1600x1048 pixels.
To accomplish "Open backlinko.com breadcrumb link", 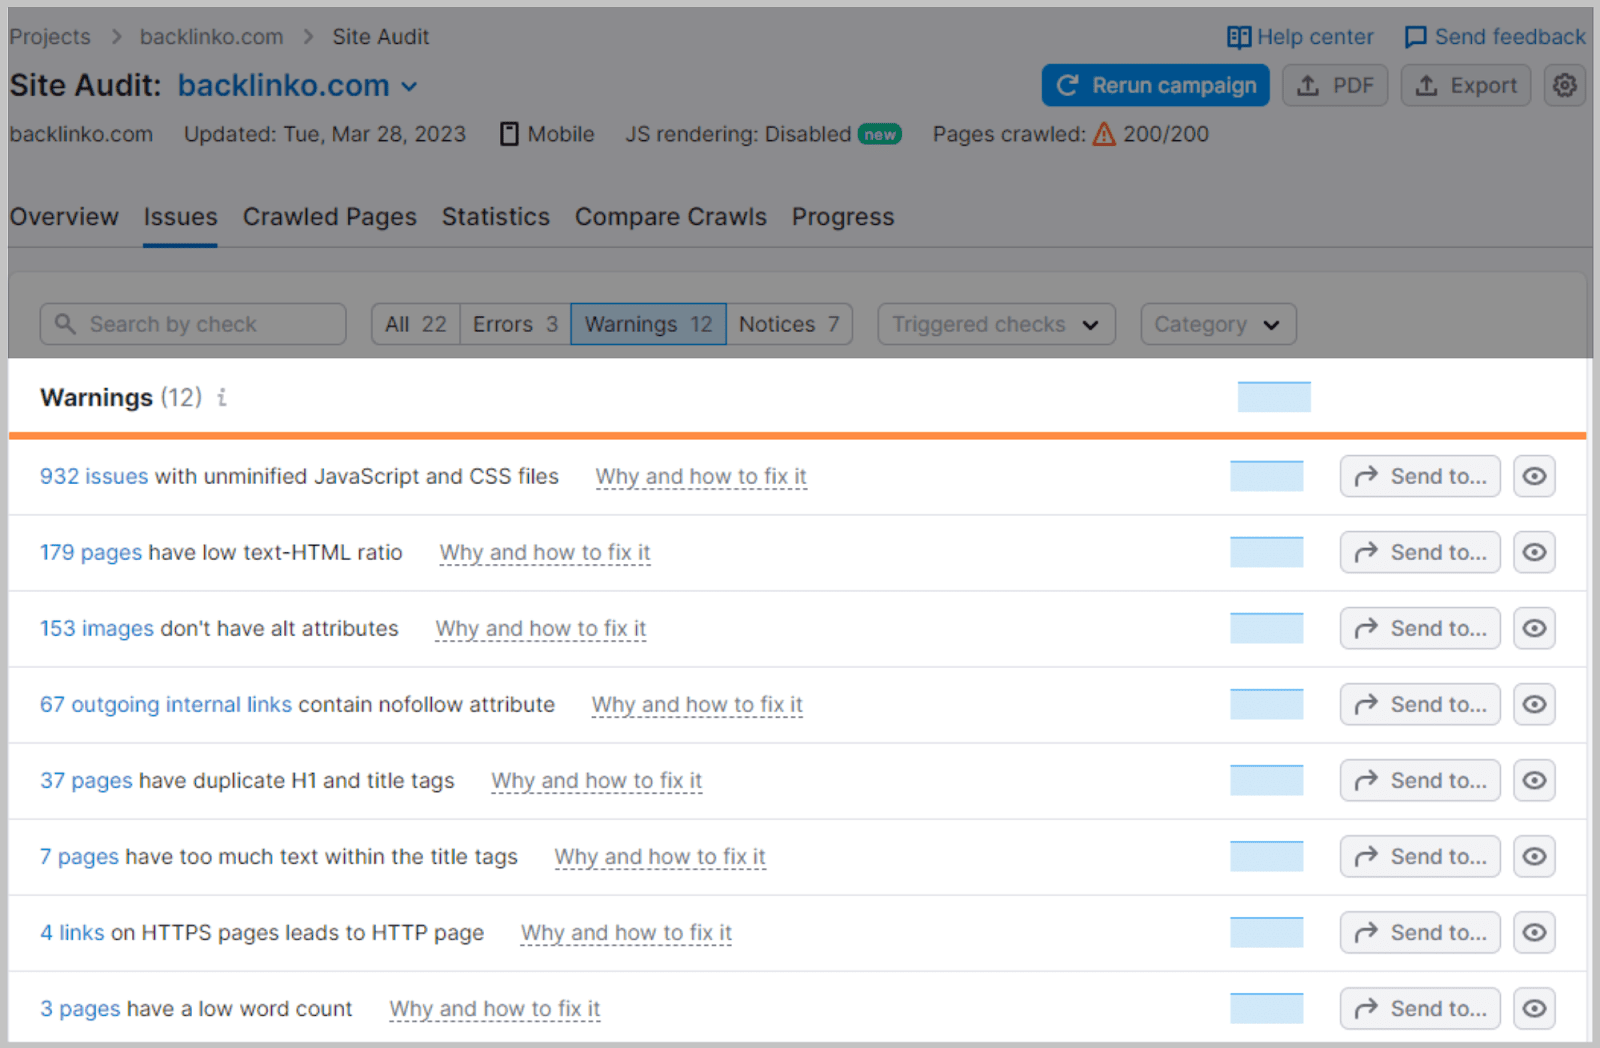I will (x=211, y=37).
